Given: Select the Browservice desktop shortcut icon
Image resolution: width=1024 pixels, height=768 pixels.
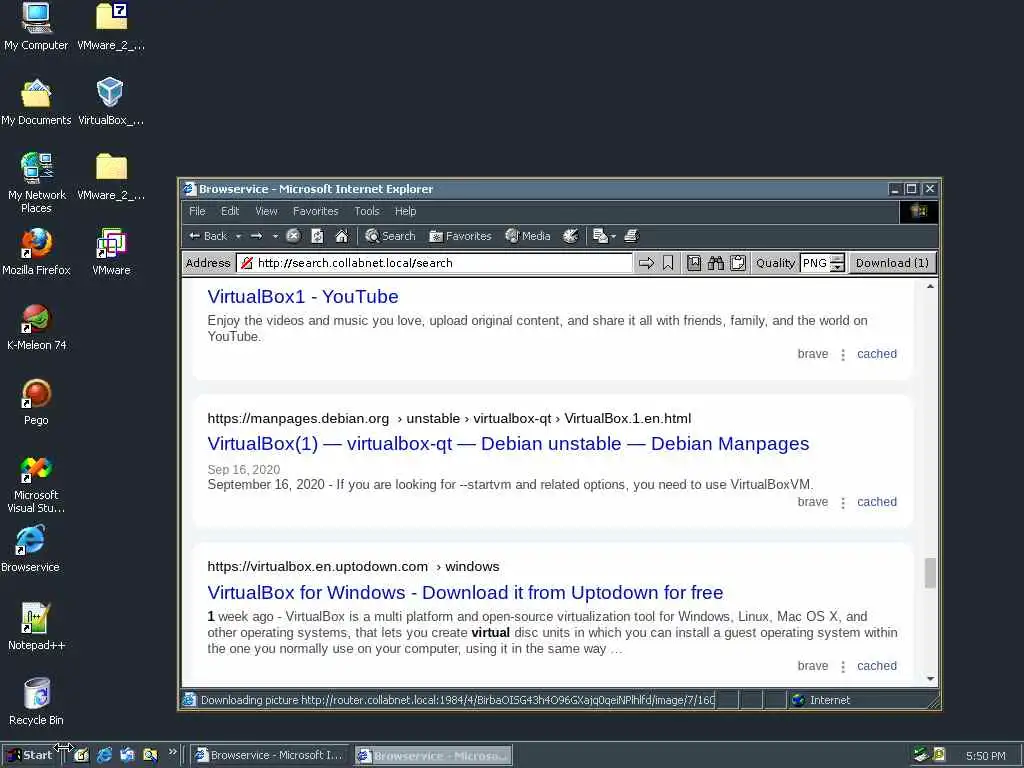Looking at the screenshot, I should 30,549.
